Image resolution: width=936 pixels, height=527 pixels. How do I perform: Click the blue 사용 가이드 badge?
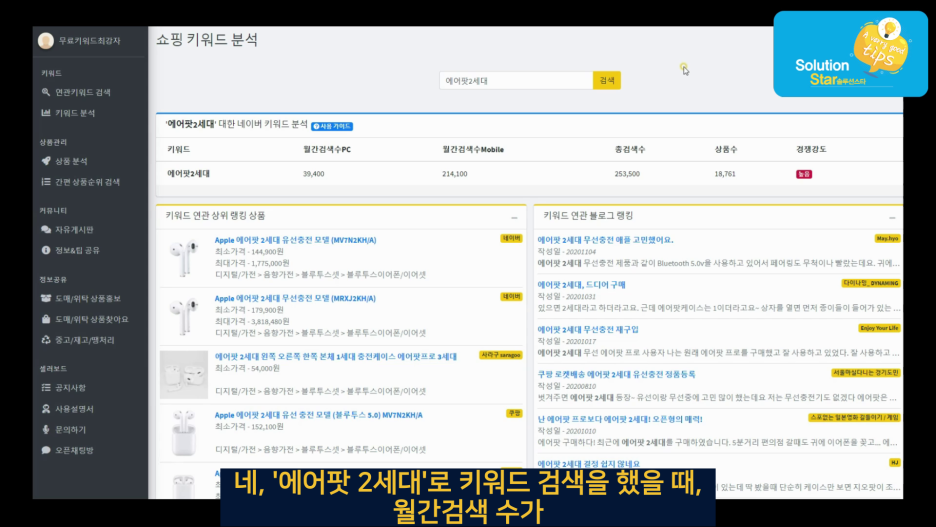332,126
